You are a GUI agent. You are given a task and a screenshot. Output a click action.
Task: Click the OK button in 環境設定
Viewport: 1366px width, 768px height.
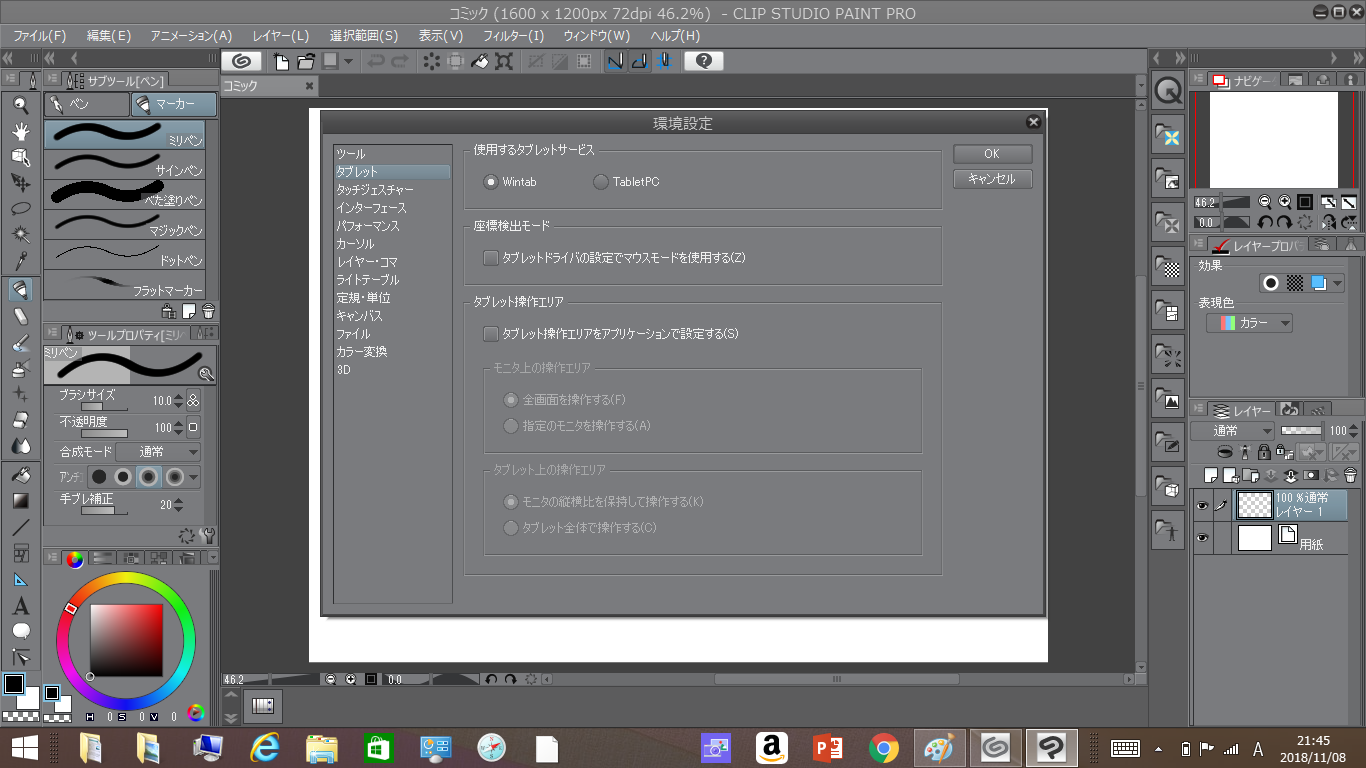(992, 154)
